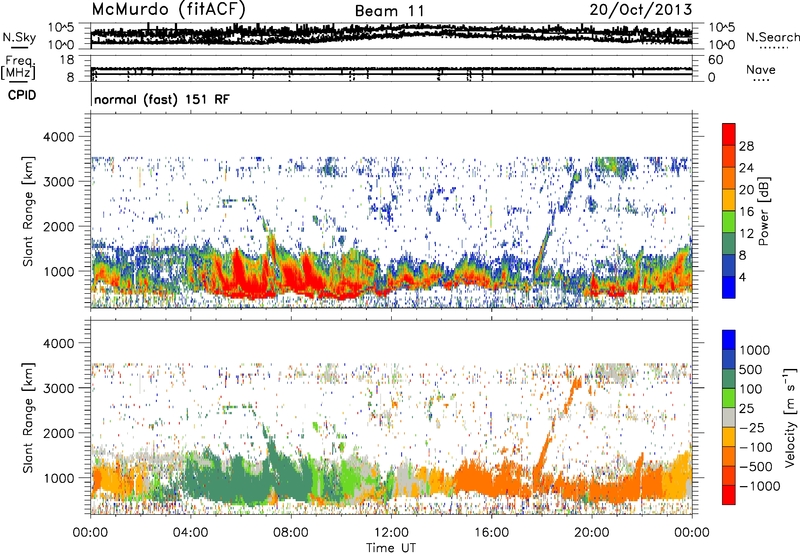Click the 'normal (fast) 151 RF' text
Screen dimensions: 800x554
pos(162,99)
